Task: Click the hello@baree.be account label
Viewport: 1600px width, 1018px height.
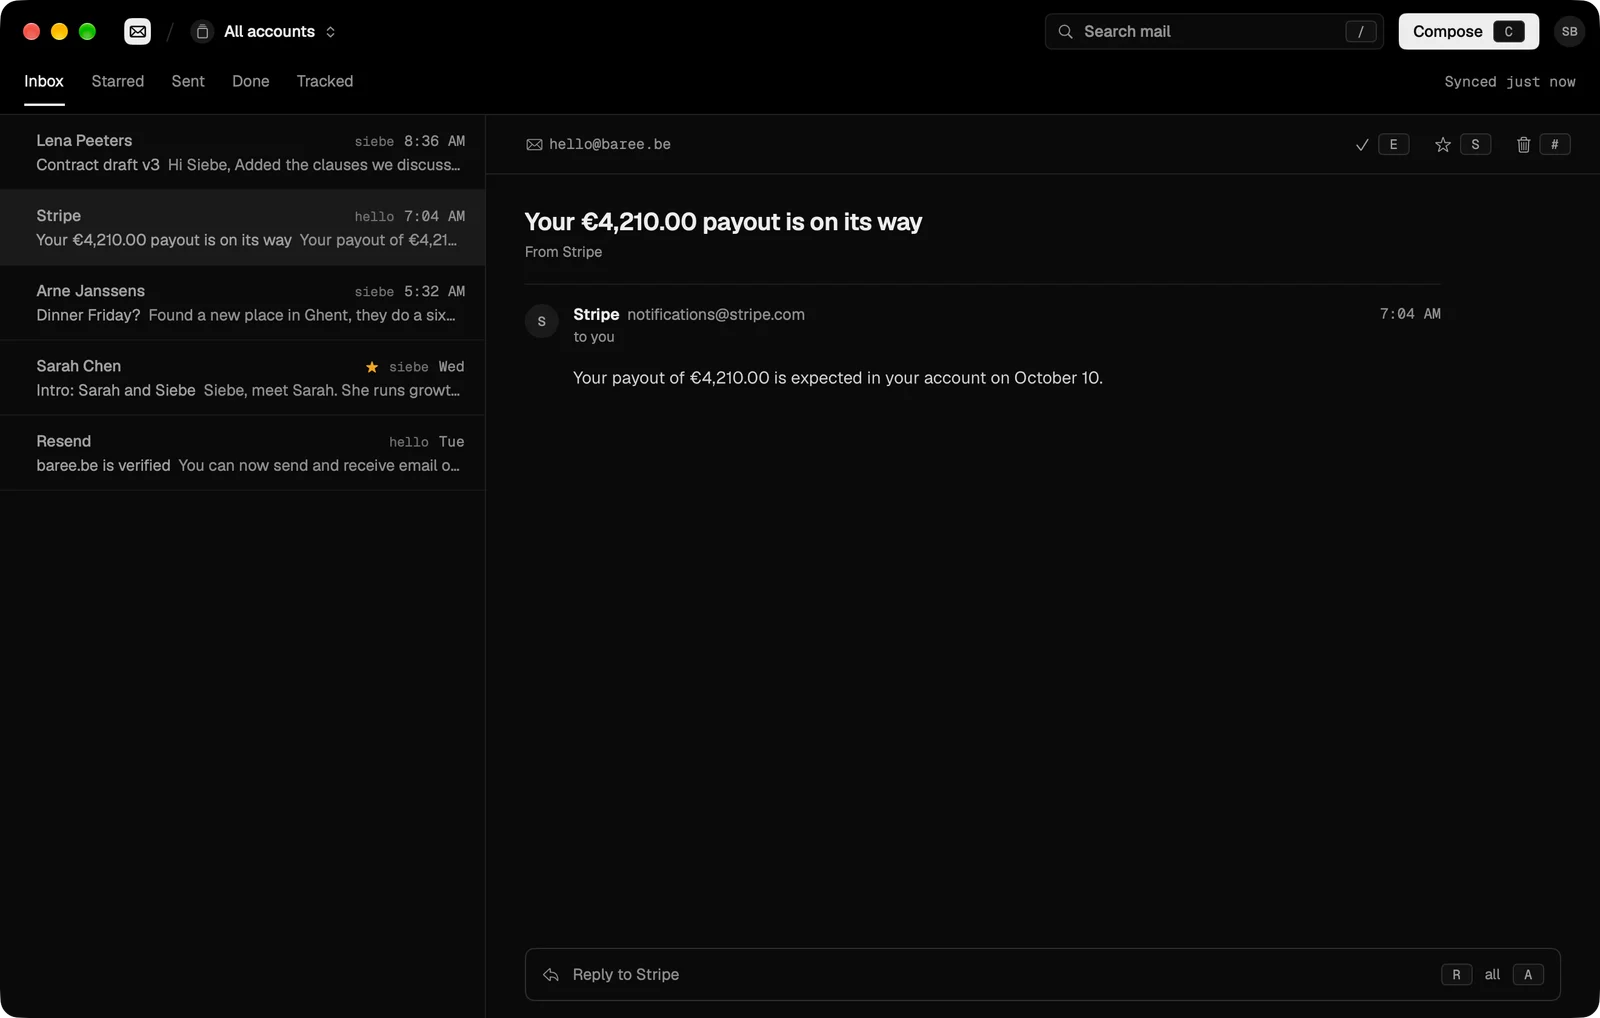Action: (610, 145)
